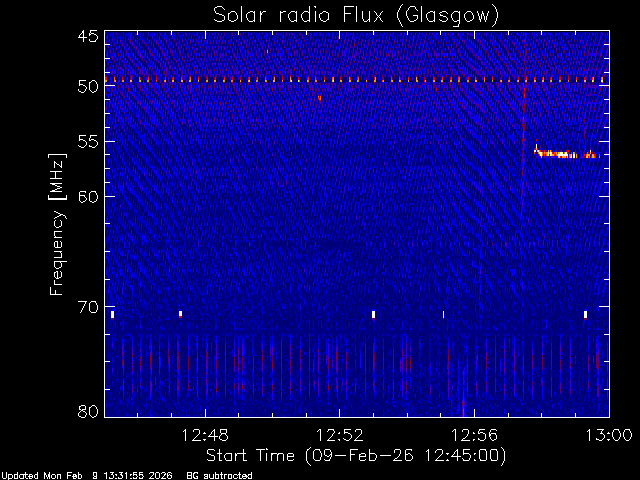
Task: Click the white marker below 70 MHz near 12:53
Action: (x=373, y=315)
